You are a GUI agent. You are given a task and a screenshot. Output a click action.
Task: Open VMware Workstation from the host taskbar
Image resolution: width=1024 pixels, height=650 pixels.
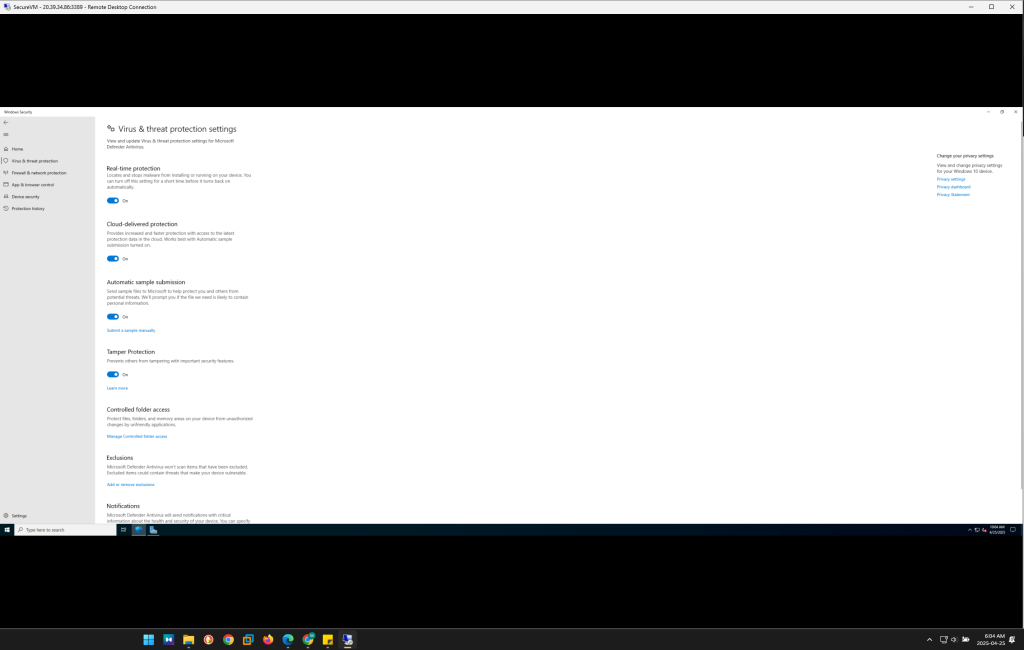pyautogui.click(x=248, y=640)
